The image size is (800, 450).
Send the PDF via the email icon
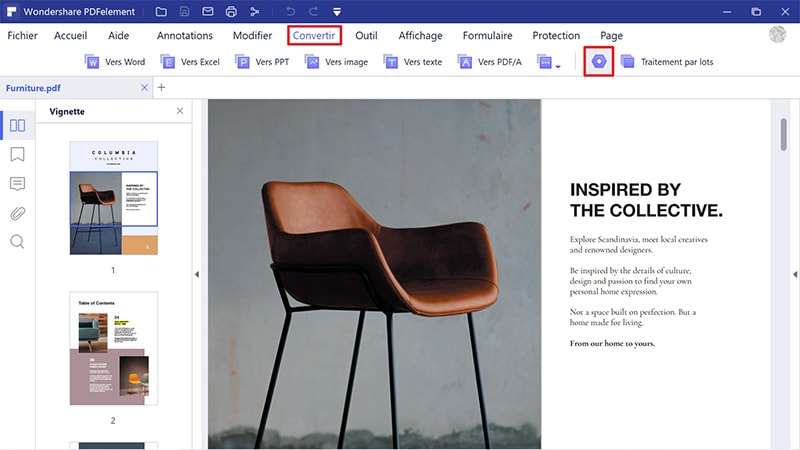coord(208,11)
